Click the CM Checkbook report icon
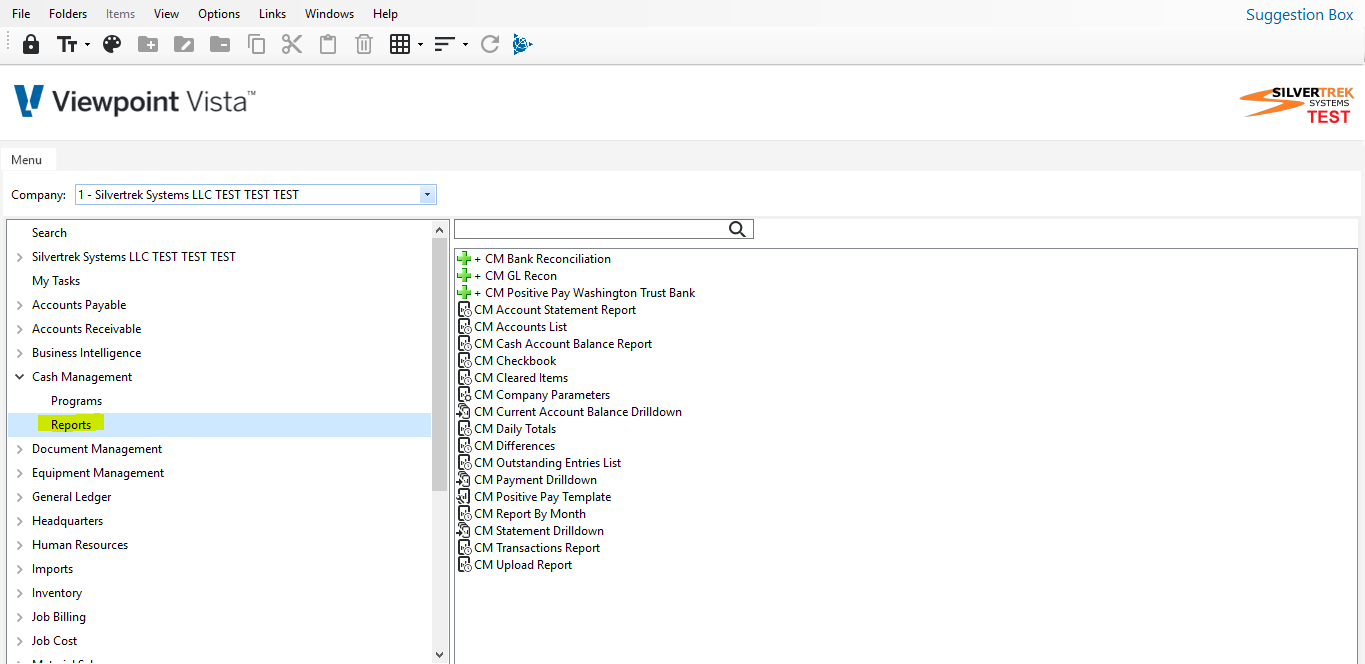This screenshot has height=664, width=1365. tap(464, 361)
